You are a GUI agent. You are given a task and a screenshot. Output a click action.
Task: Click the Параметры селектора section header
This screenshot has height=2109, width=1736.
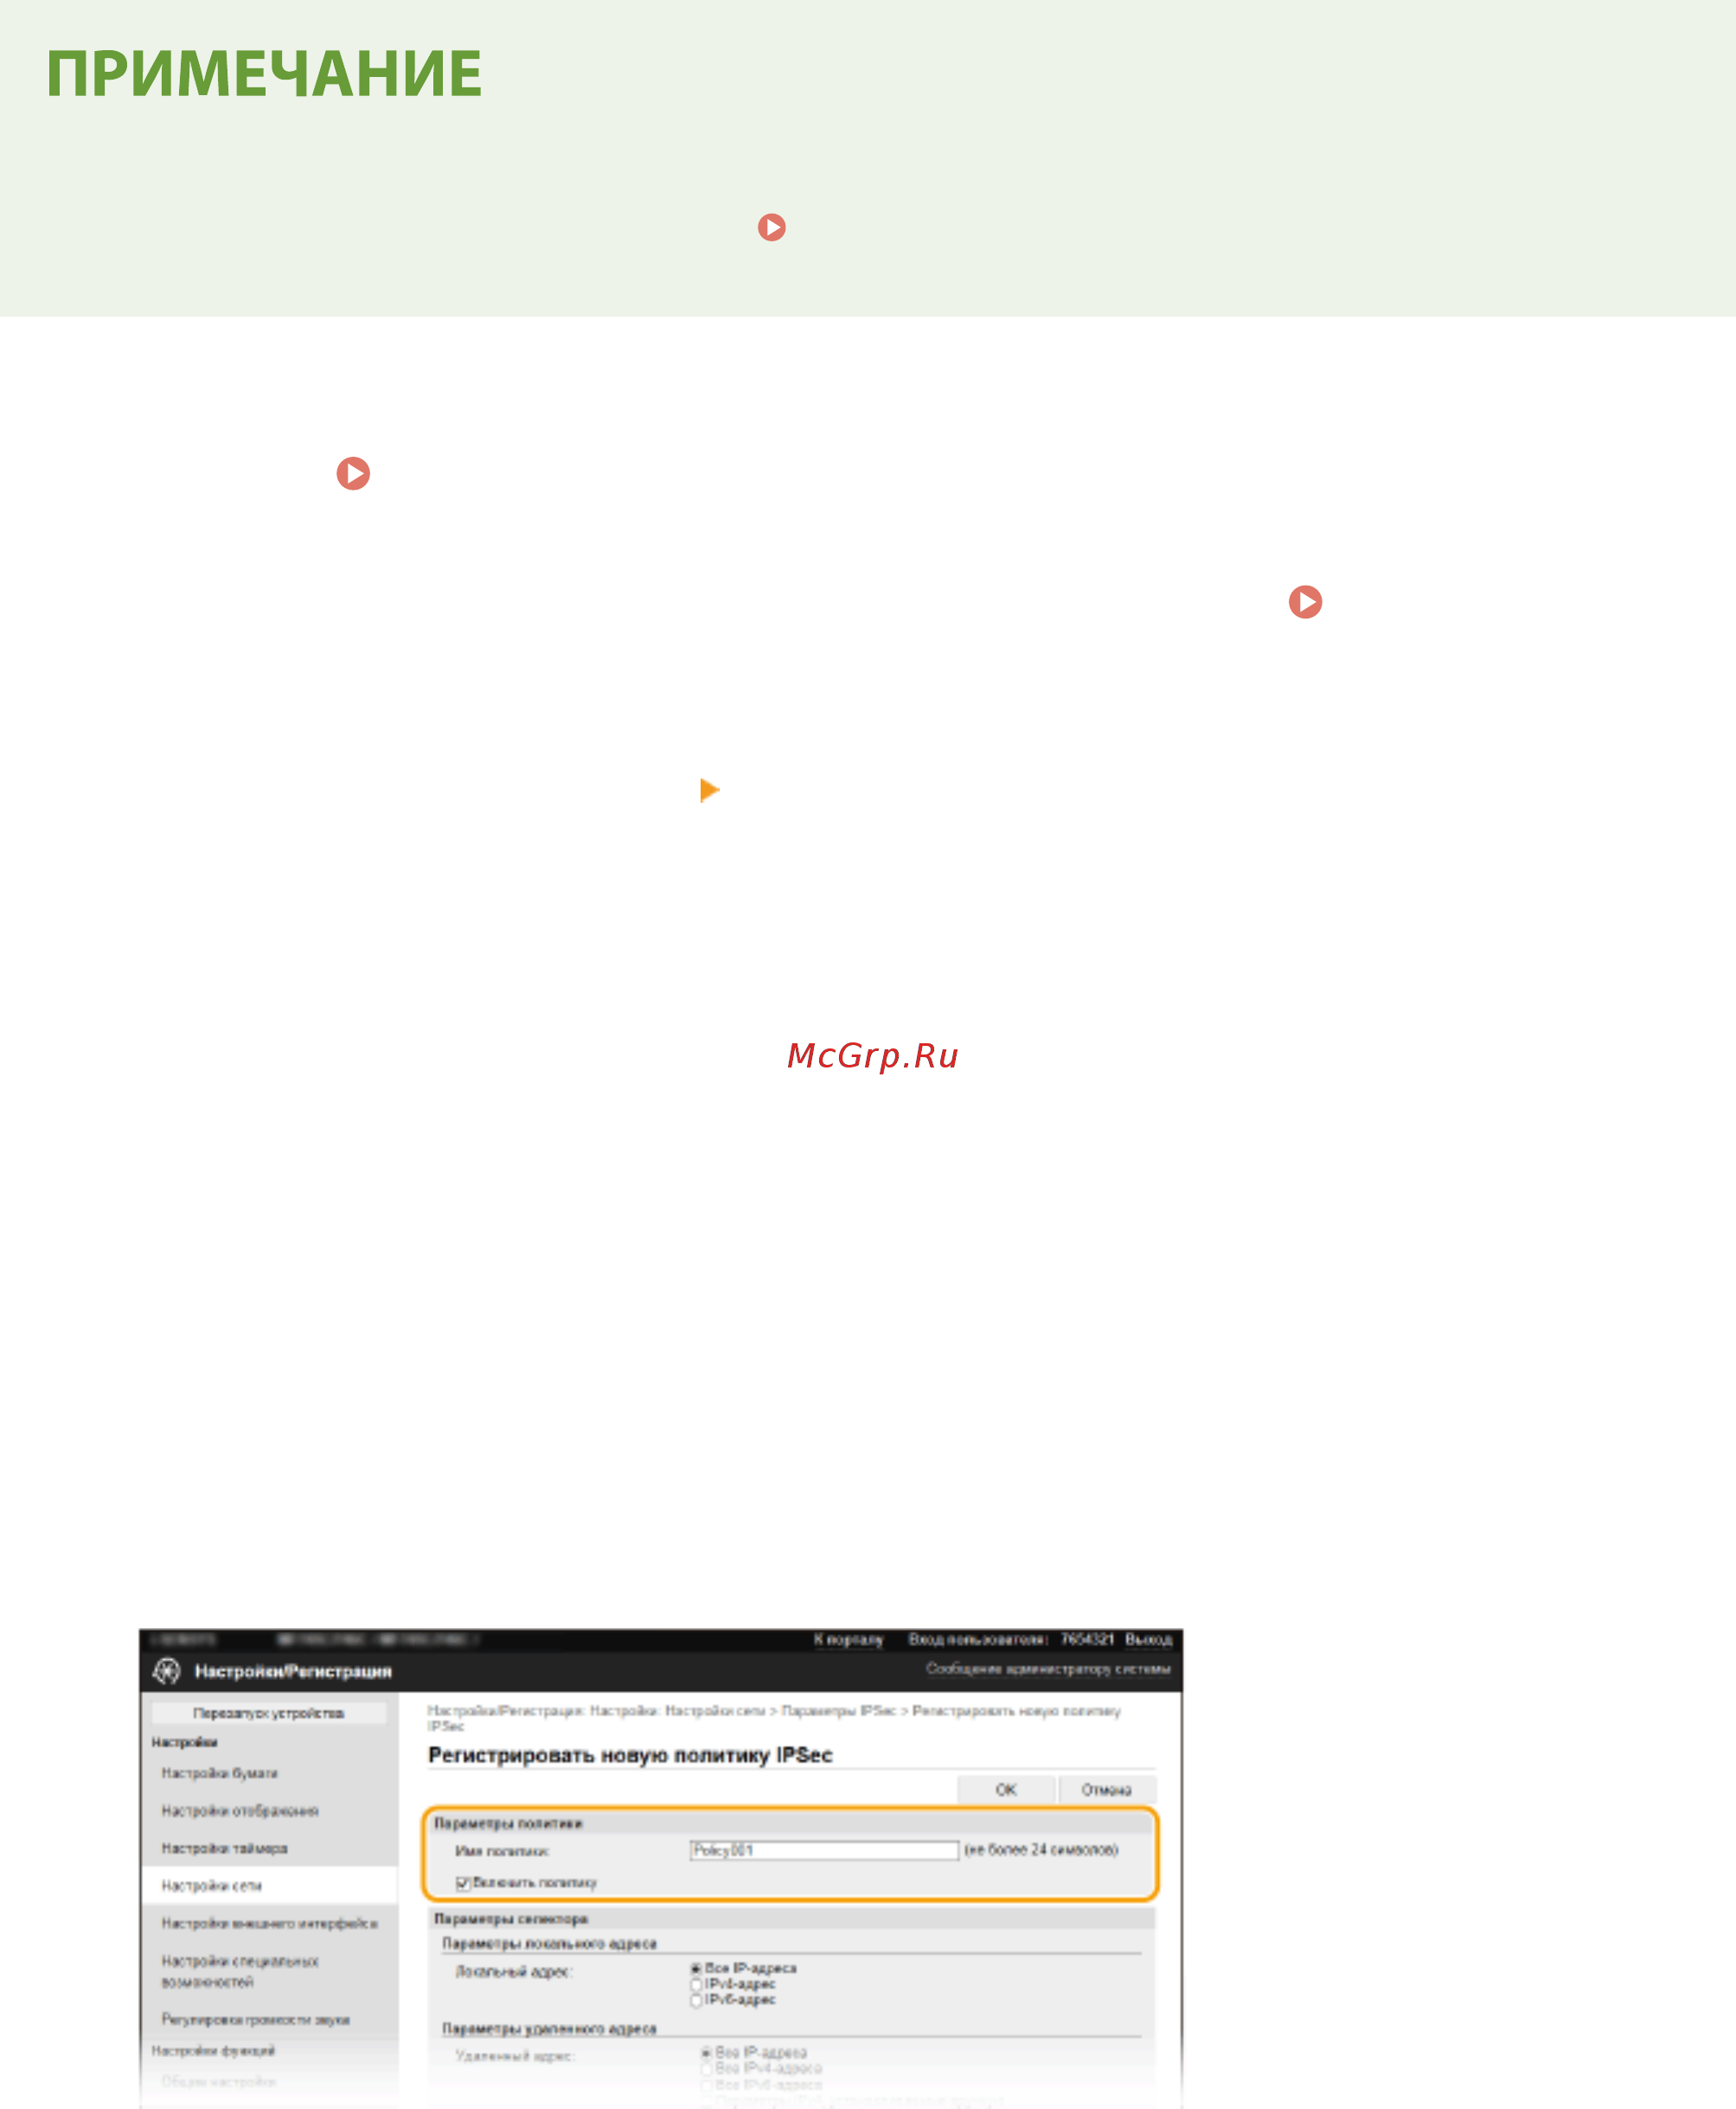tap(511, 1919)
